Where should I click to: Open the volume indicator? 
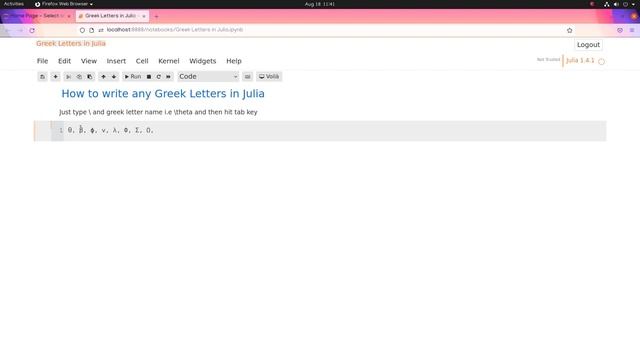[x=616, y=4]
